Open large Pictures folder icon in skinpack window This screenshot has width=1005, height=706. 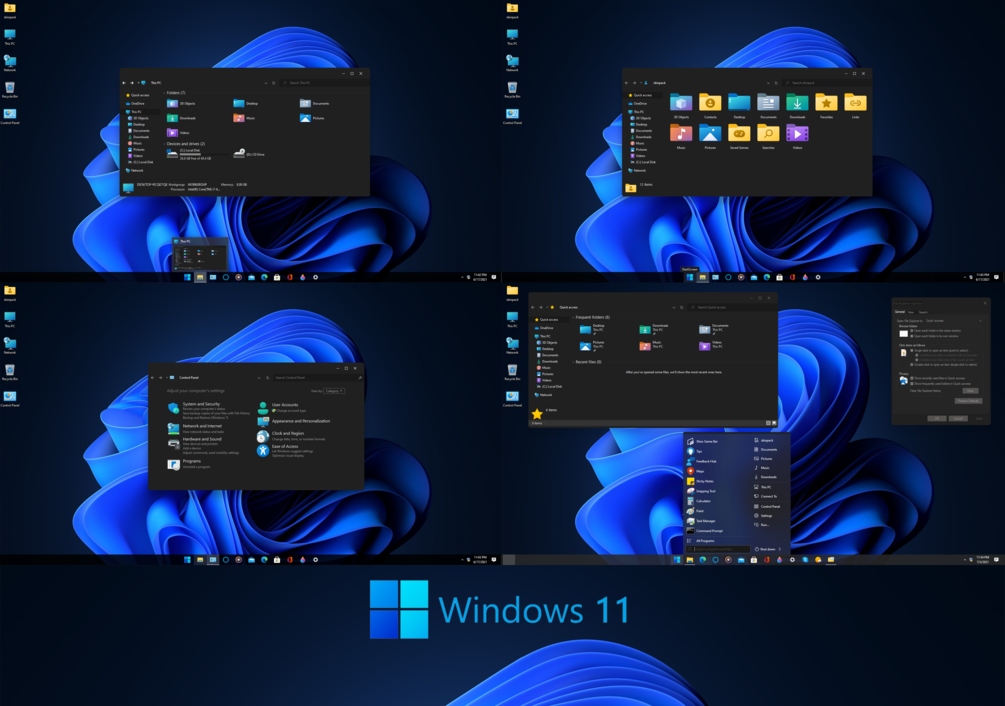point(710,133)
